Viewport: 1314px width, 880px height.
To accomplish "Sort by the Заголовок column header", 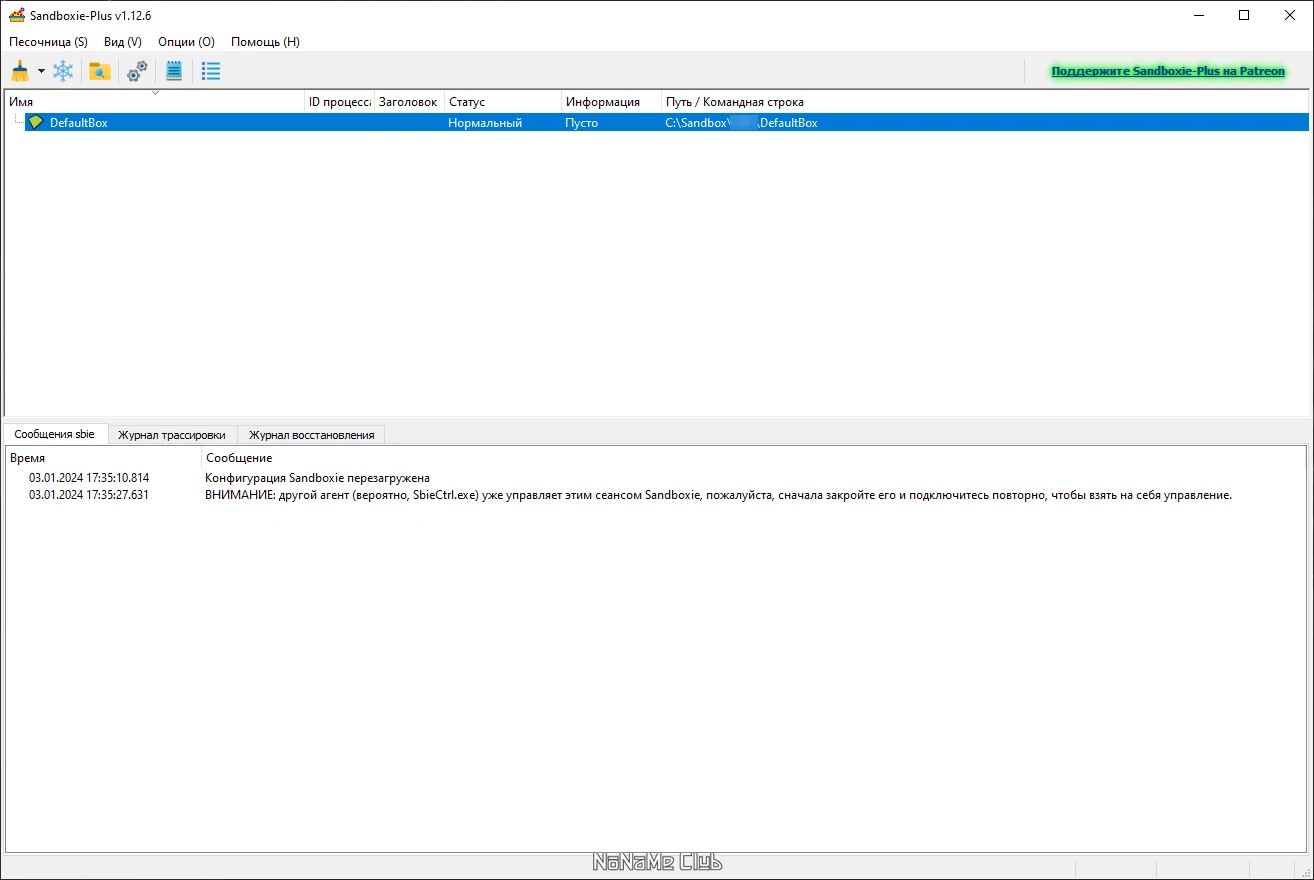I will [x=410, y=101].
